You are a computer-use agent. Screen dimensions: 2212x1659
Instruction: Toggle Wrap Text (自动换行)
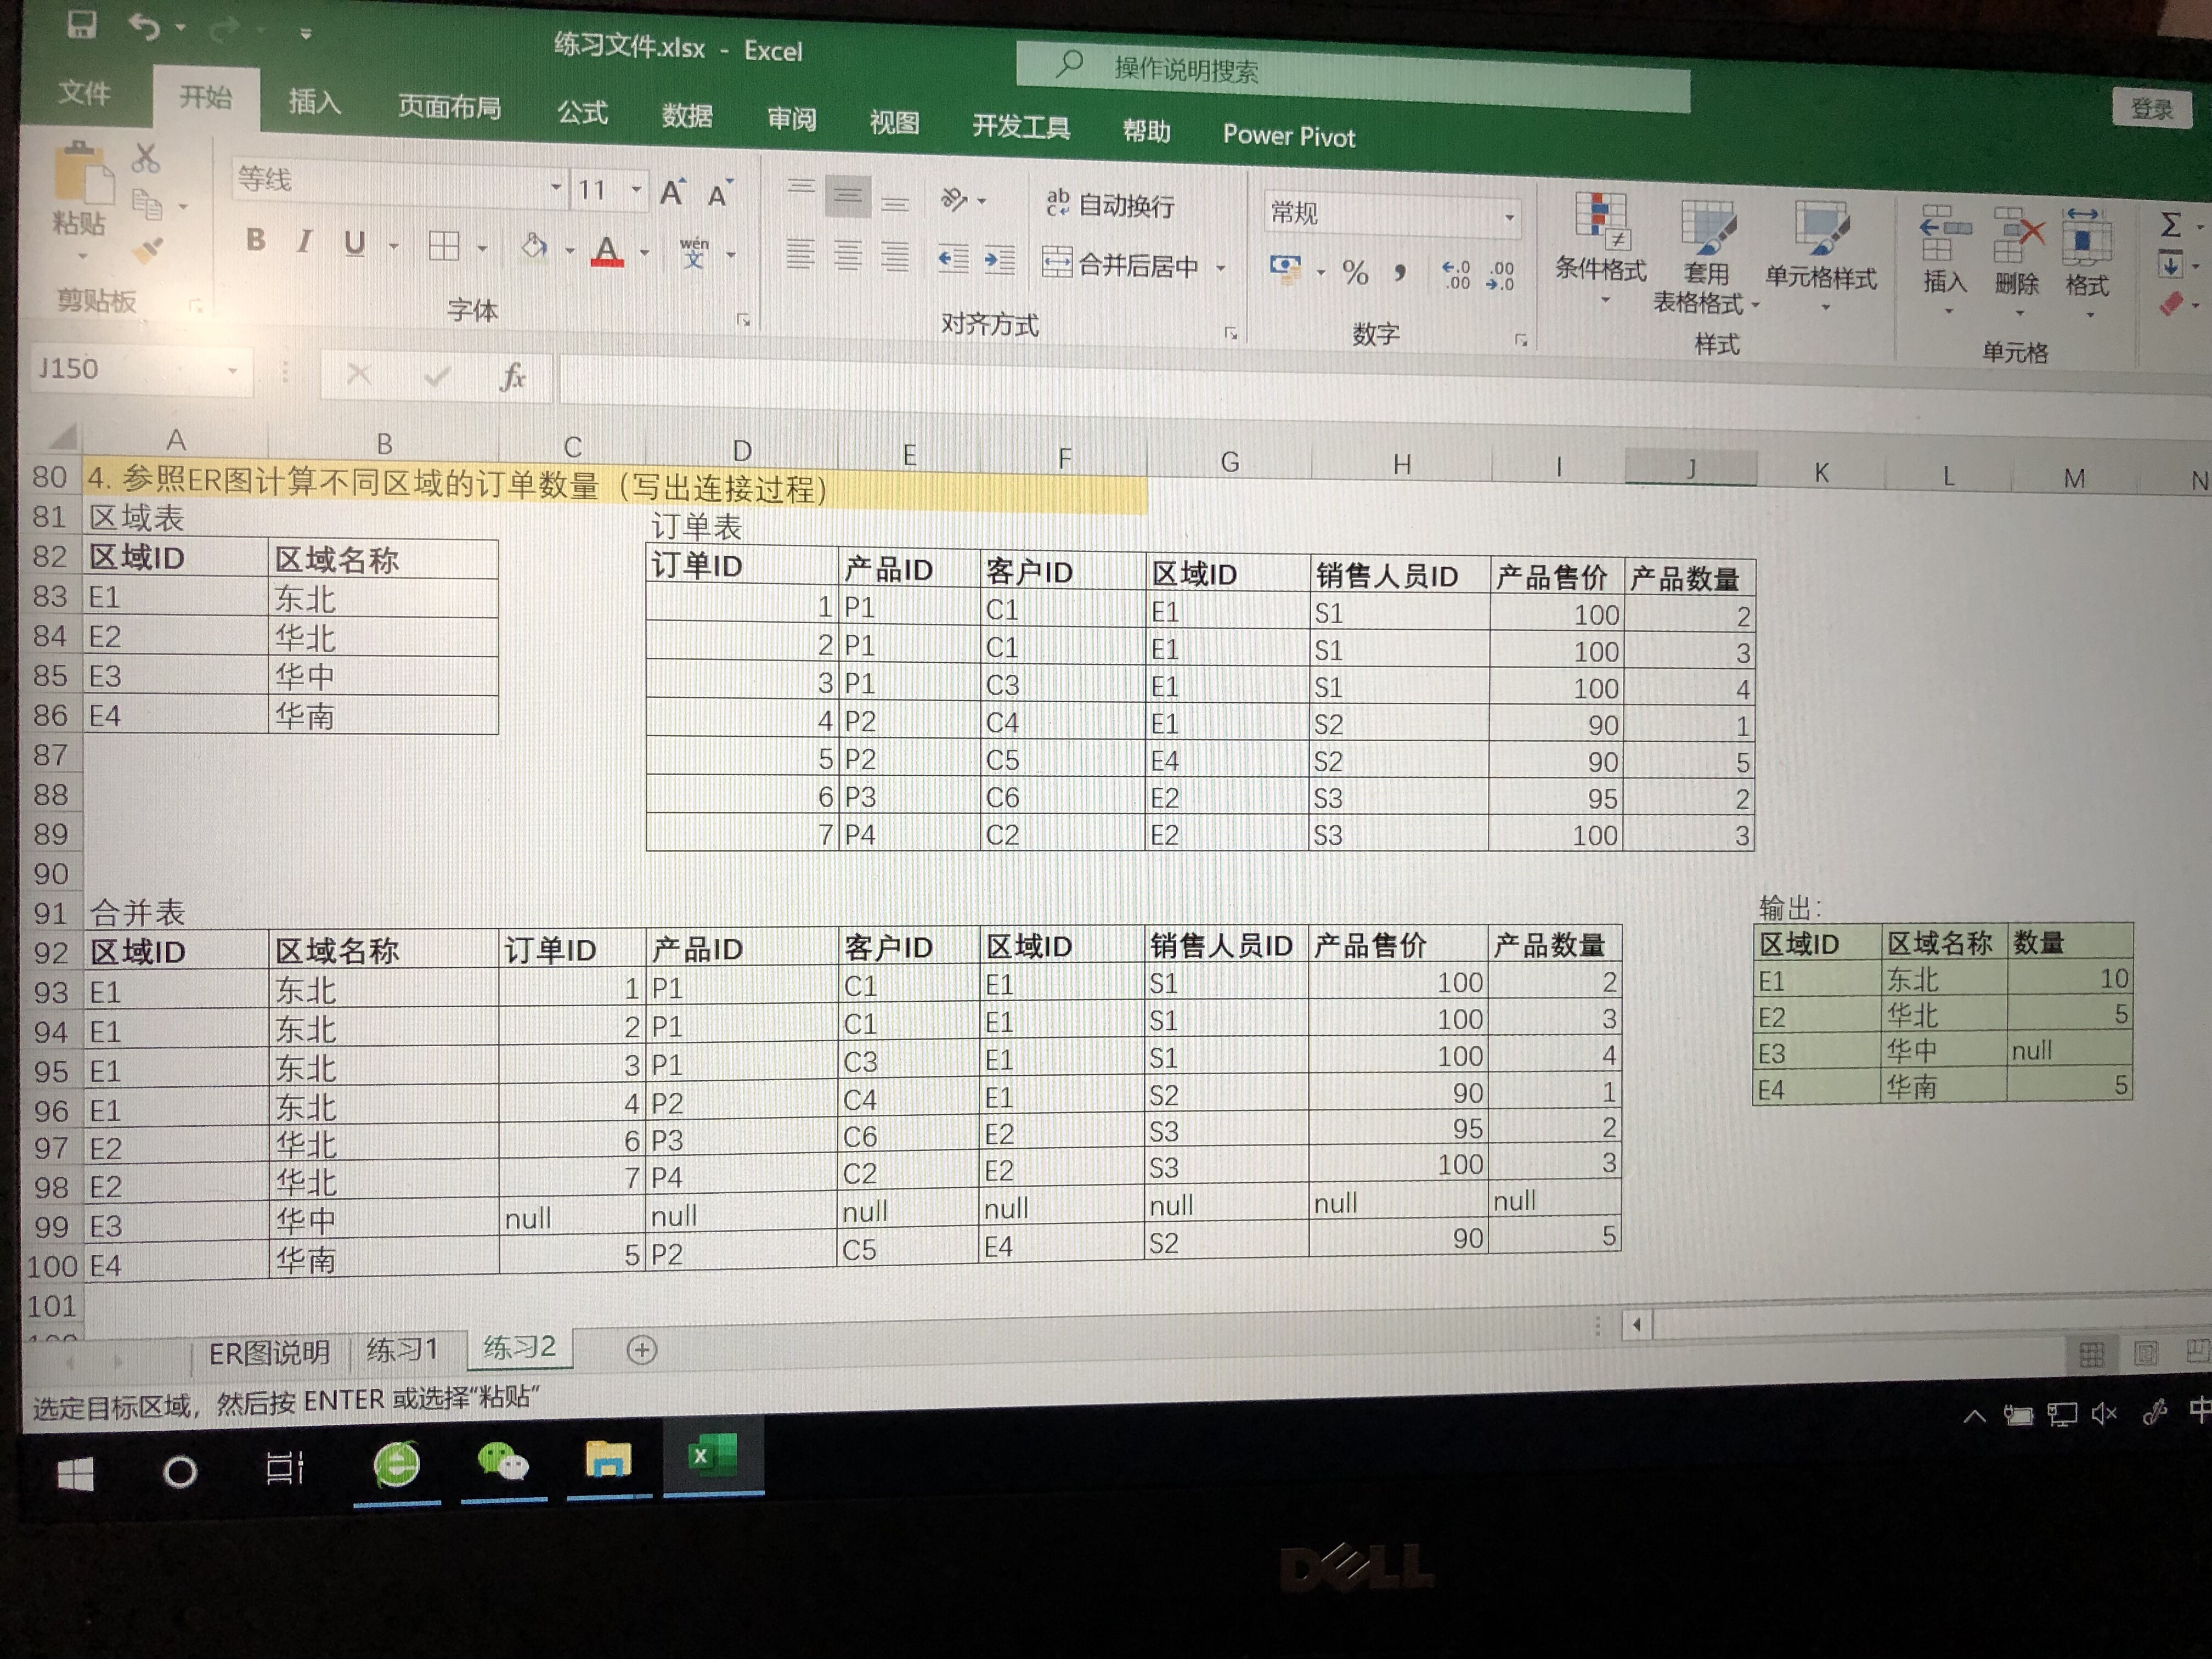[x=1110, y=205]
